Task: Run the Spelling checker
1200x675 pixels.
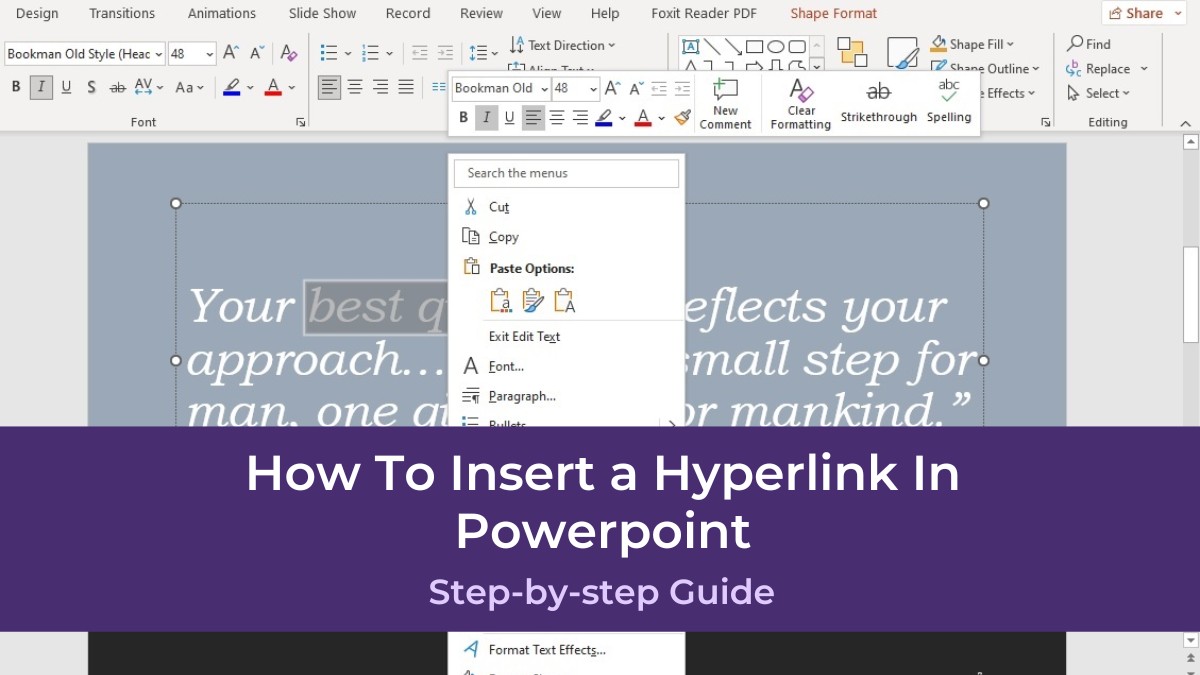Action: (948, 103)
